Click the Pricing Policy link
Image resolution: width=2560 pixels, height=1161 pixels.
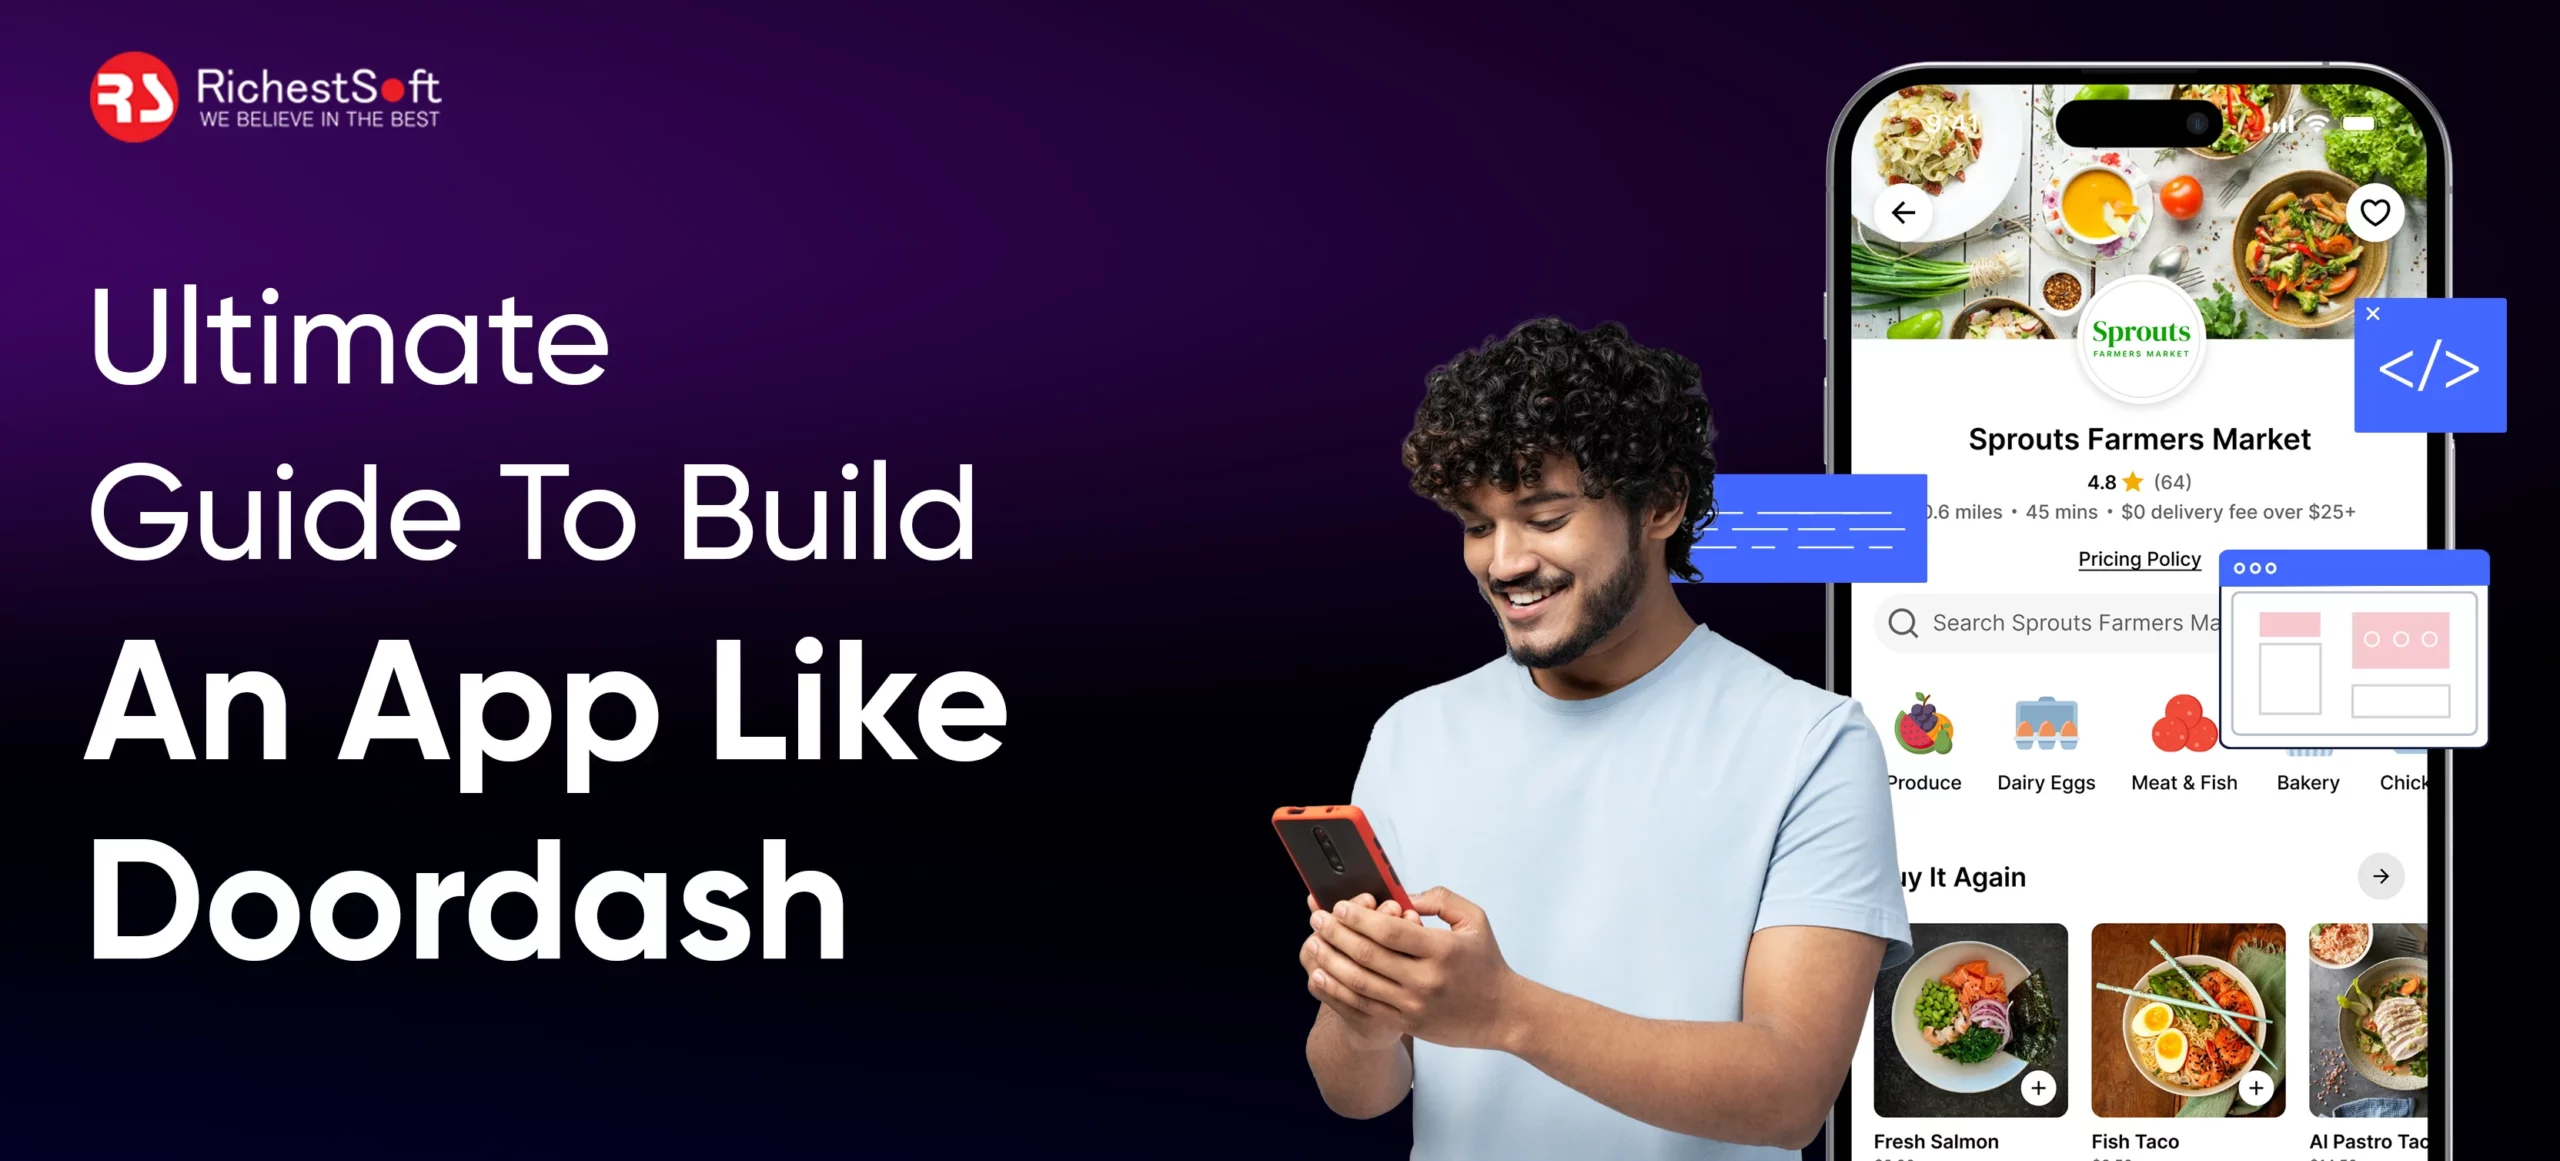[2137, 560]
